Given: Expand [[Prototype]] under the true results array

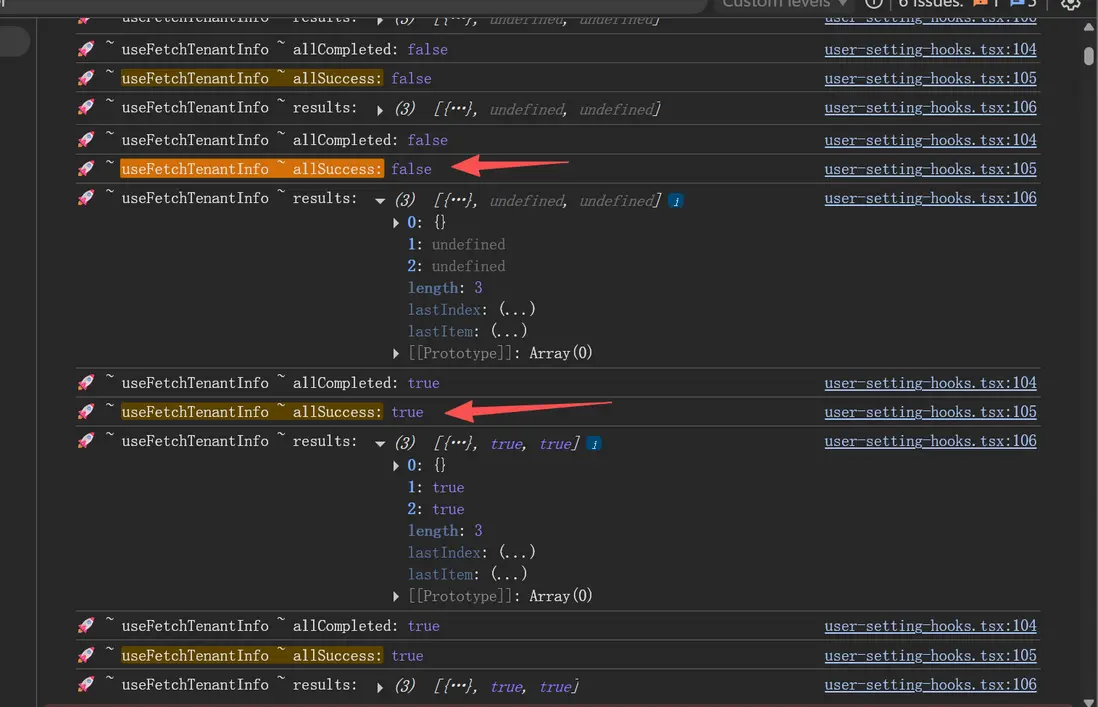Looking at the screenshot, I should pos(398,596).
